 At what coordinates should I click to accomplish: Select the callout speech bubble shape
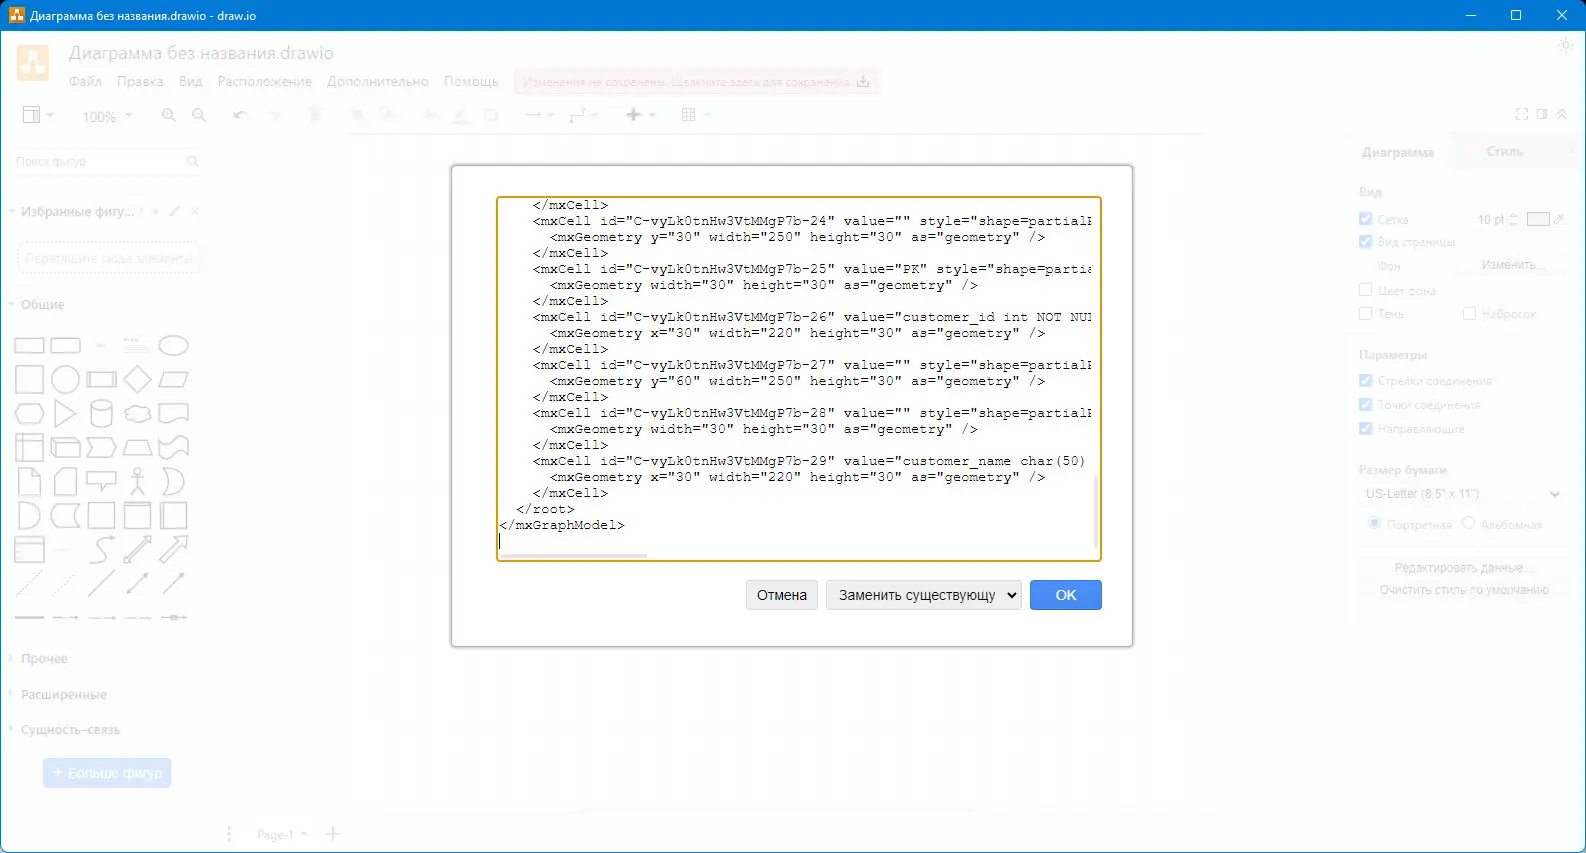[x=101, y=482]
